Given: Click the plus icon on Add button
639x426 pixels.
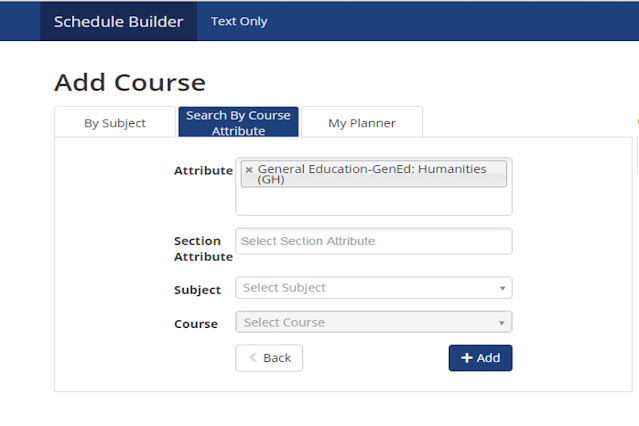Looking at the screenshot, I should [467, 358].
